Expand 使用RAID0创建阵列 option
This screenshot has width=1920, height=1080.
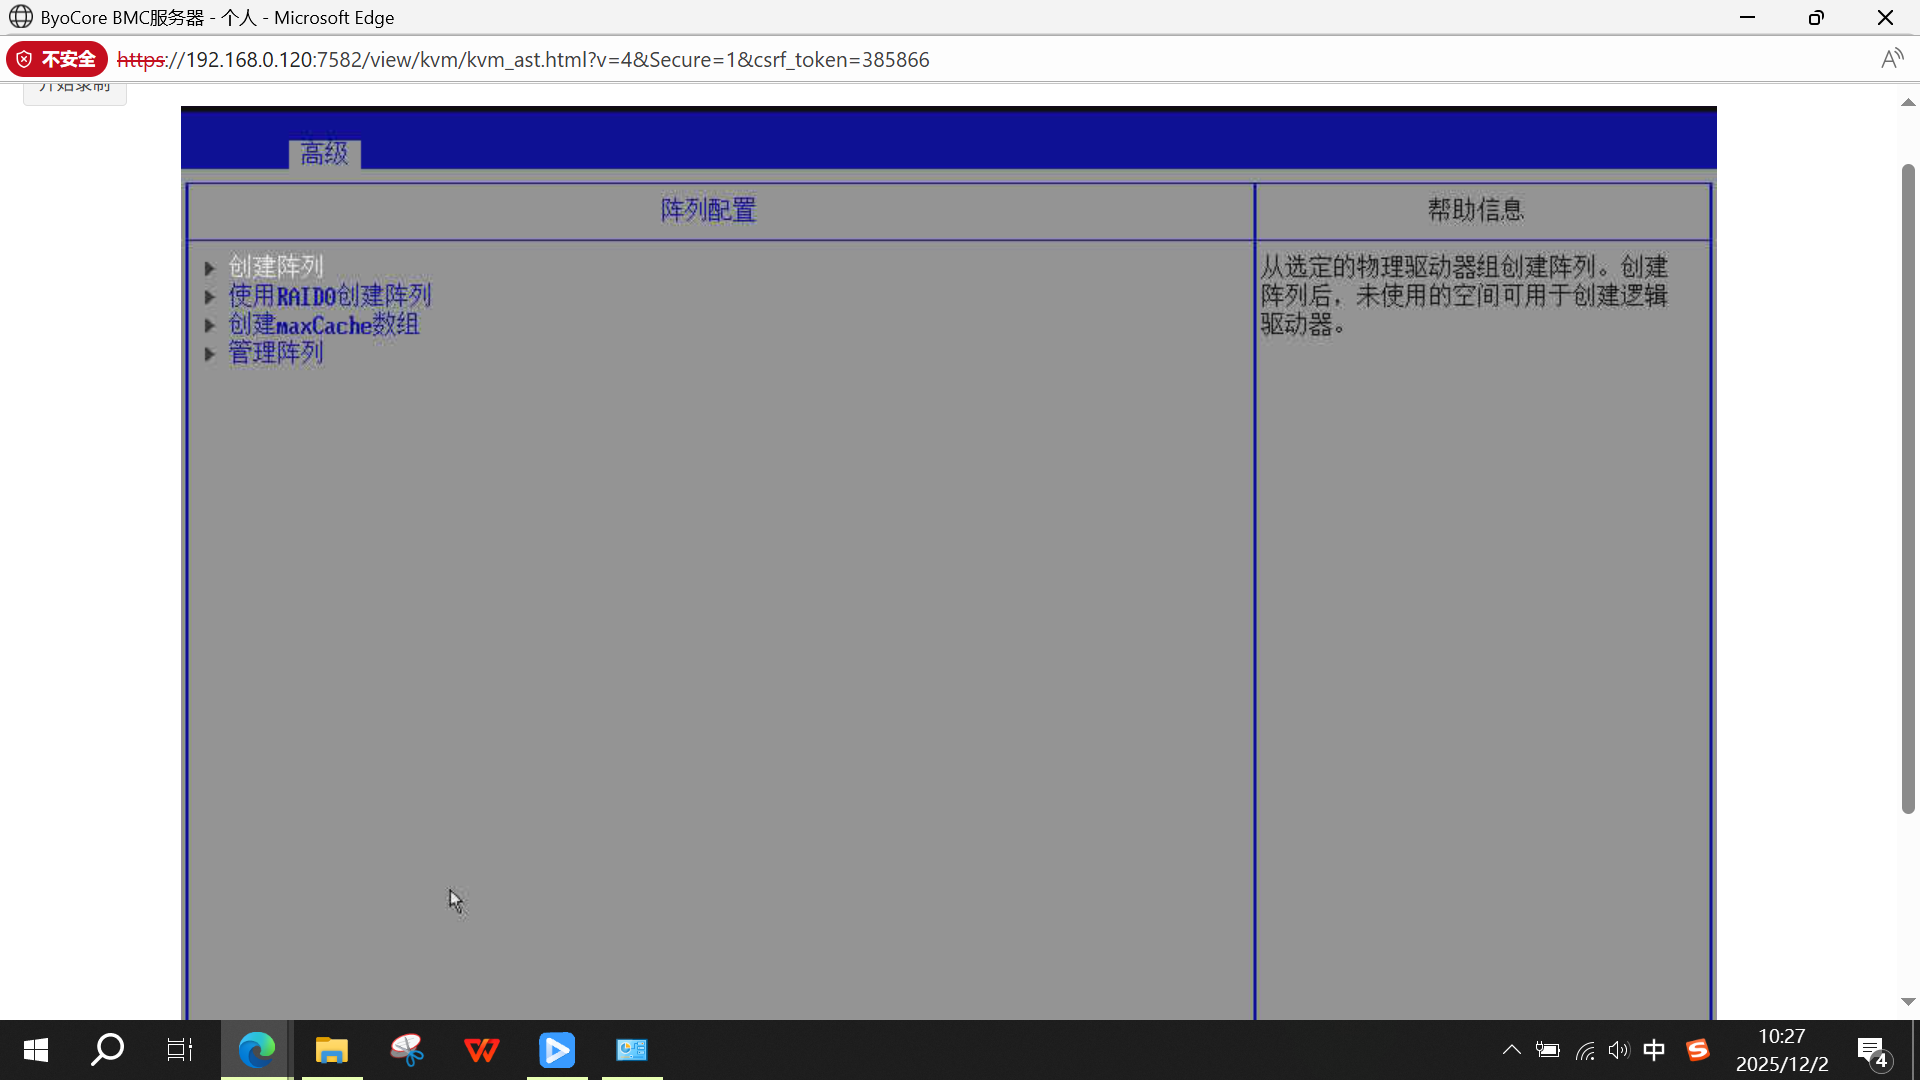point(329,296)
